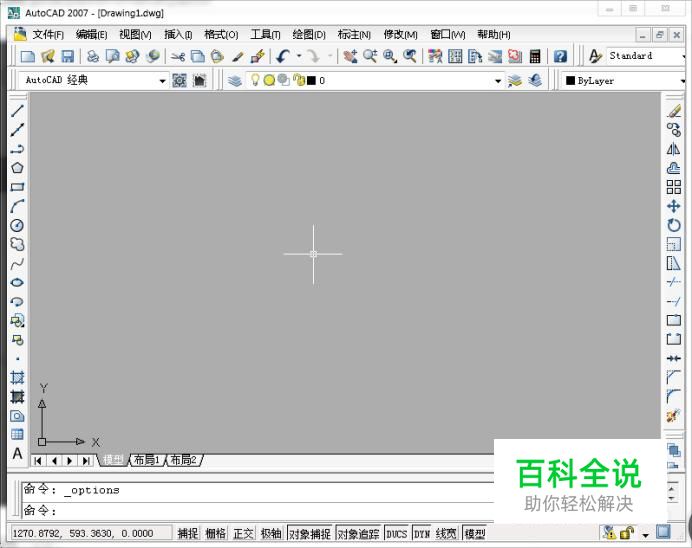Open the Standard text style dropdown
The height and width of the screenshot is (548, 692).
click(x=683, y=56)
